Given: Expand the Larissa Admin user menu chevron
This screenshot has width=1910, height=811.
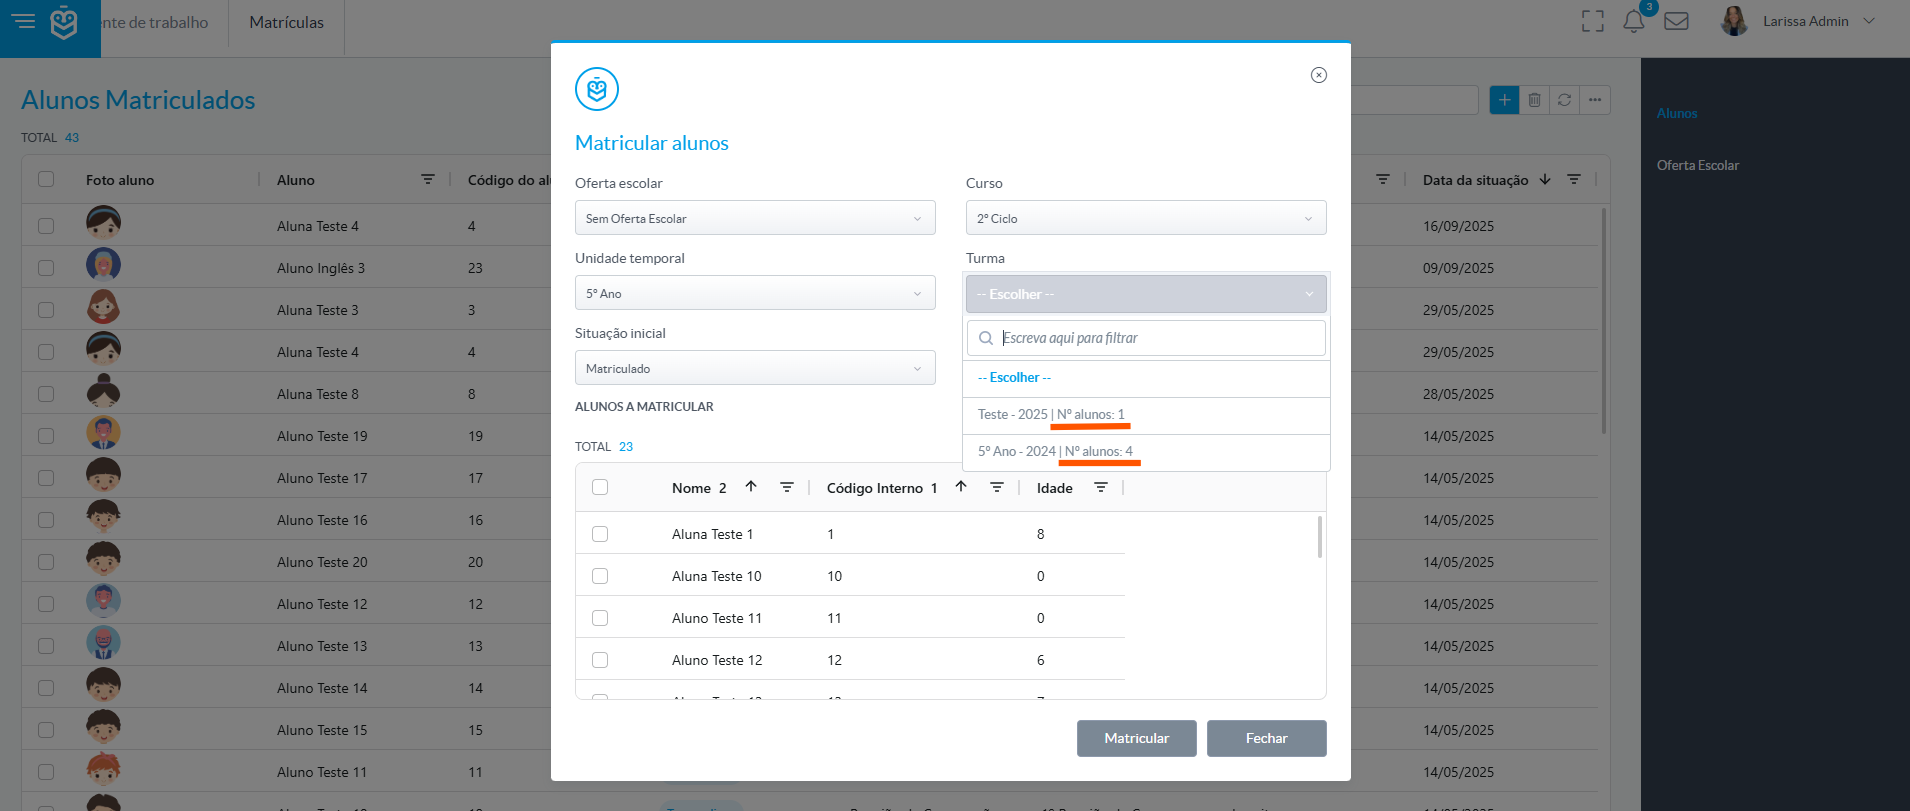Looking at the screenshot, I should click(x=1869, y=21).
